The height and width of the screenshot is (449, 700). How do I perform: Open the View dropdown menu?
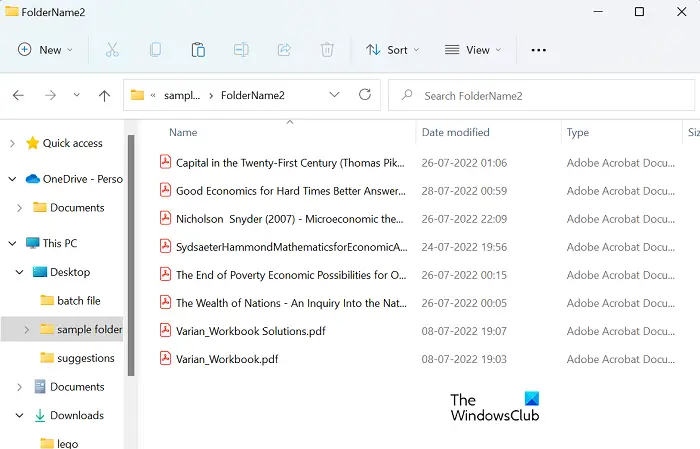473,50
